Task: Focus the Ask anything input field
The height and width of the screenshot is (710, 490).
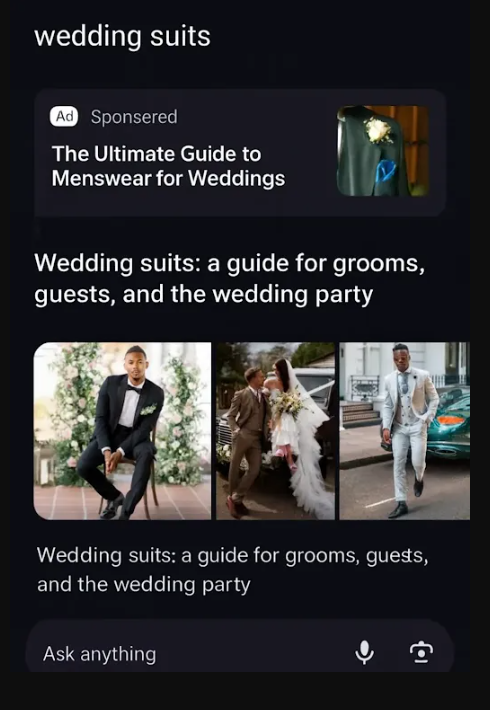Action: coord(240,653)
